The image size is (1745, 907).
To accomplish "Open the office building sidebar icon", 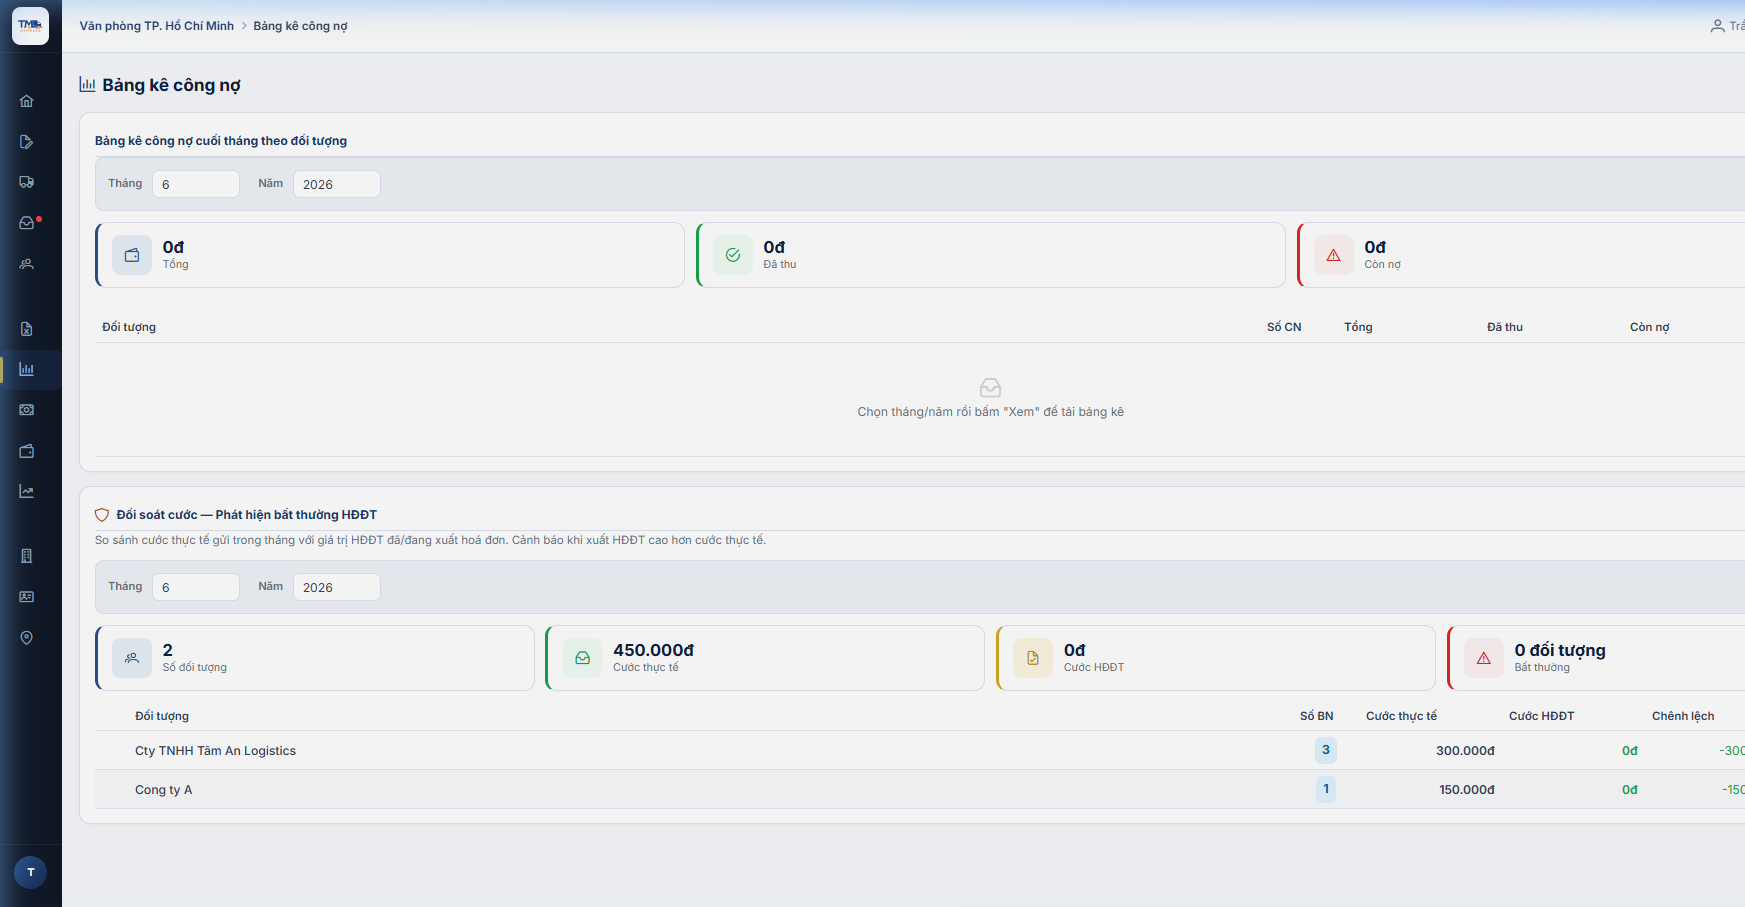I will [27, 556].
